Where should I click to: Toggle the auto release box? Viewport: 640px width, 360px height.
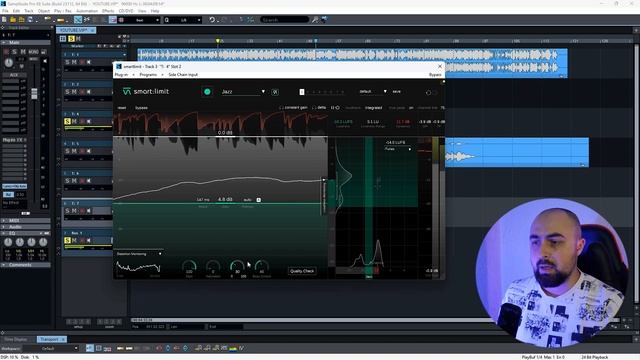pyautogui.click(x=258, y=200)
